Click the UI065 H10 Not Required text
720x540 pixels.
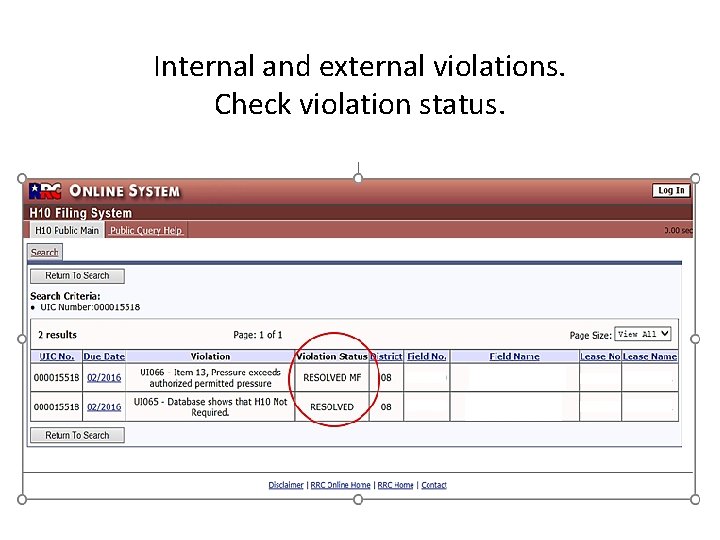click(x=210, y=407)
